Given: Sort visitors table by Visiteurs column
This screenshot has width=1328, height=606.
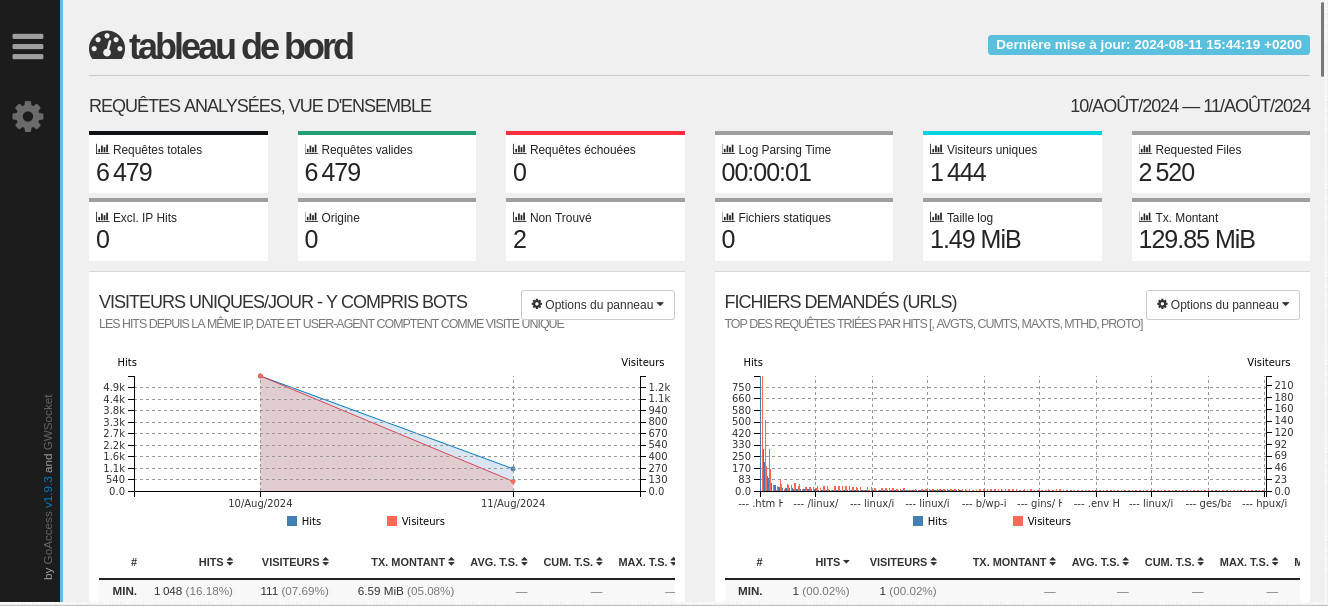Looking at the screenshot, I should pyautogui.click(x=295, y=562).
